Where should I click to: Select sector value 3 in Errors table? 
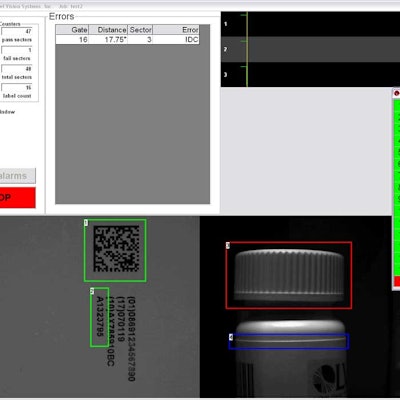140,39
